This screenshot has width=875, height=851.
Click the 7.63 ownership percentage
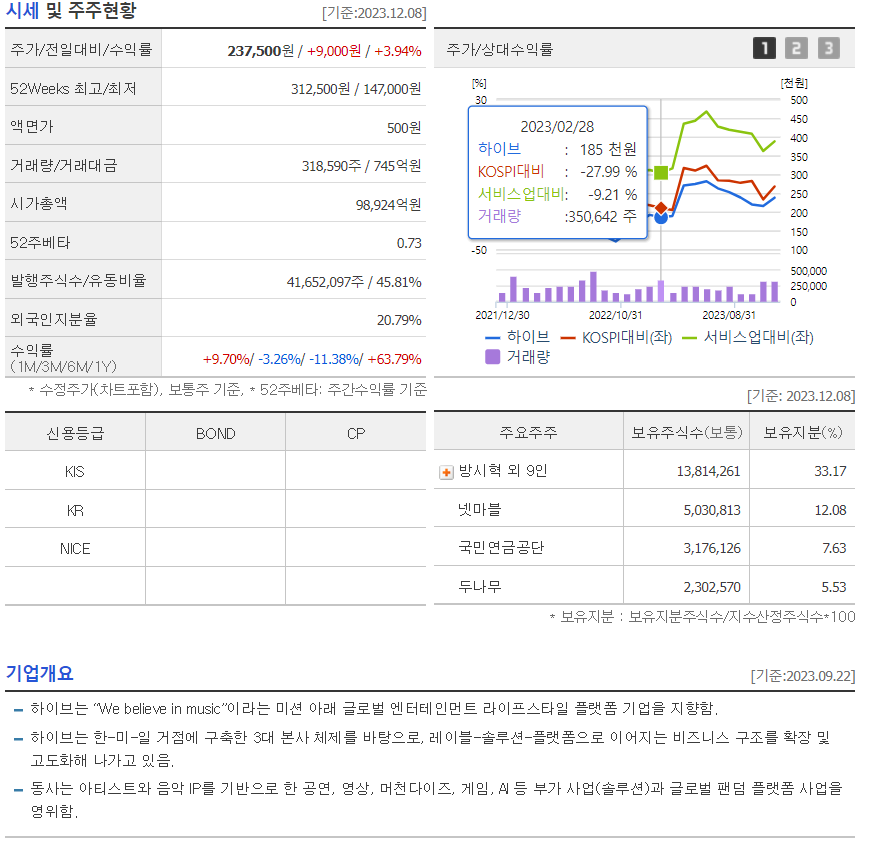pos(834,549)
